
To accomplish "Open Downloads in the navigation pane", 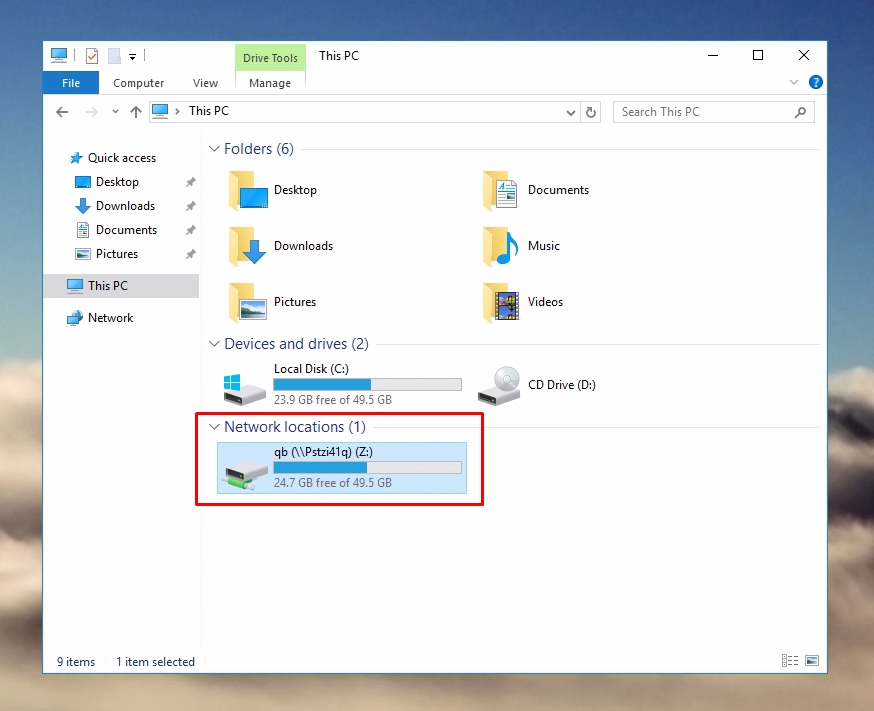I will [x=125, y=206].
